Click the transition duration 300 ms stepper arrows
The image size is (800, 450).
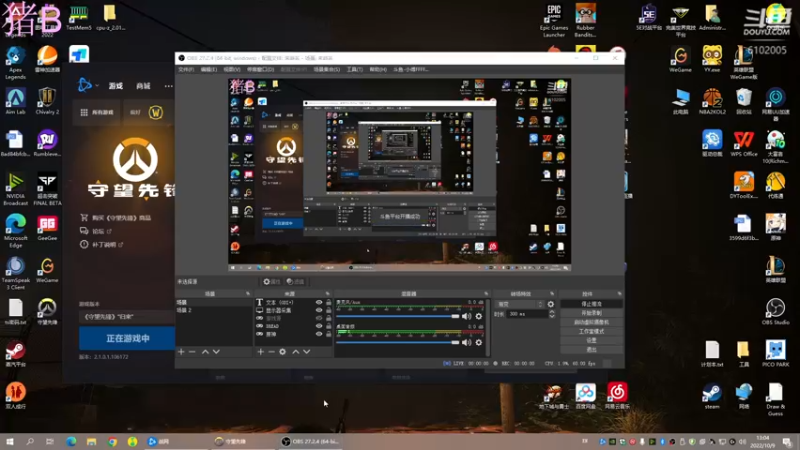point(552,314)
